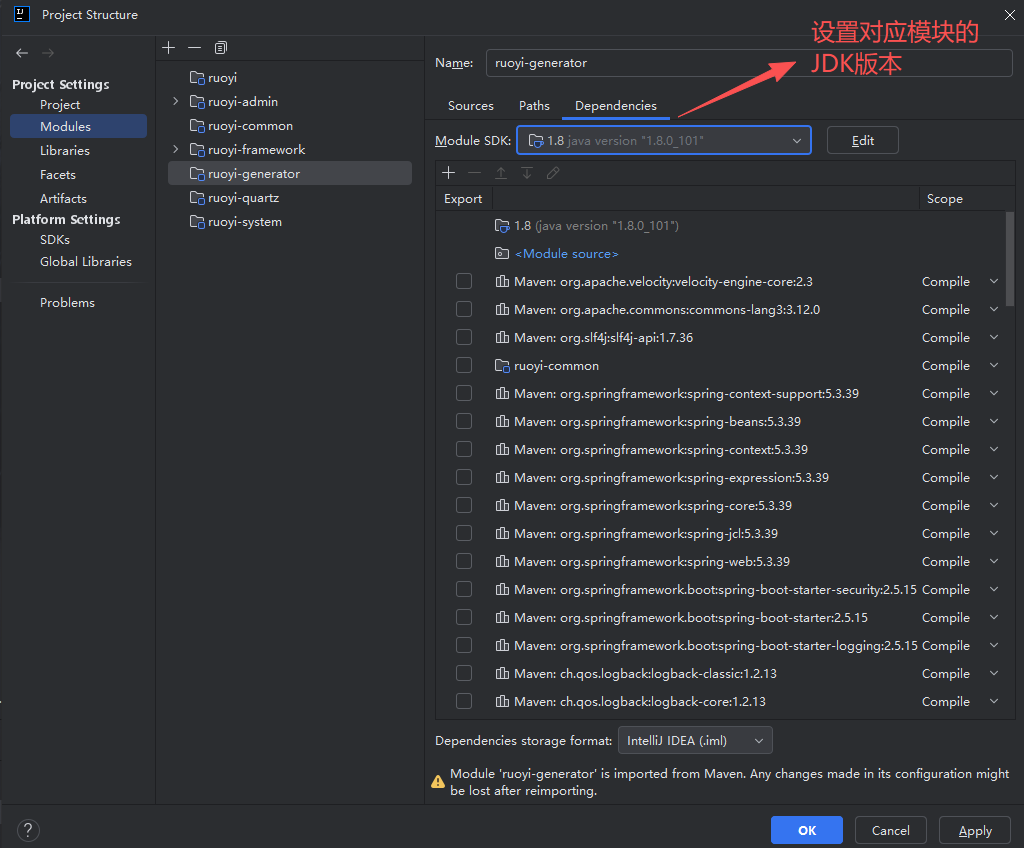Screen dimensions: 1024x848
Task: Edit the dependency with the pencil icon
Action: pyautogui.click(x=553, y=172)
